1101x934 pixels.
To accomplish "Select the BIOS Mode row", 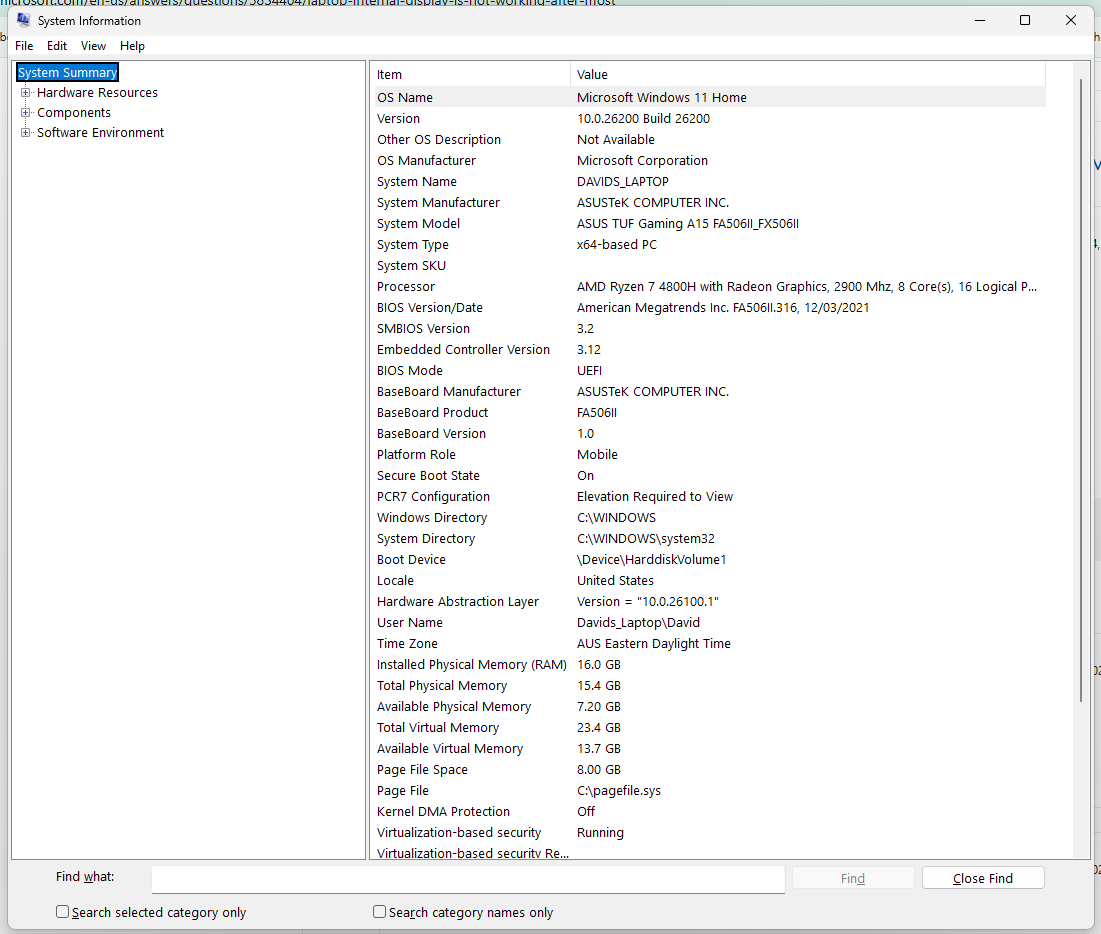I will click(x=708, y=371).
